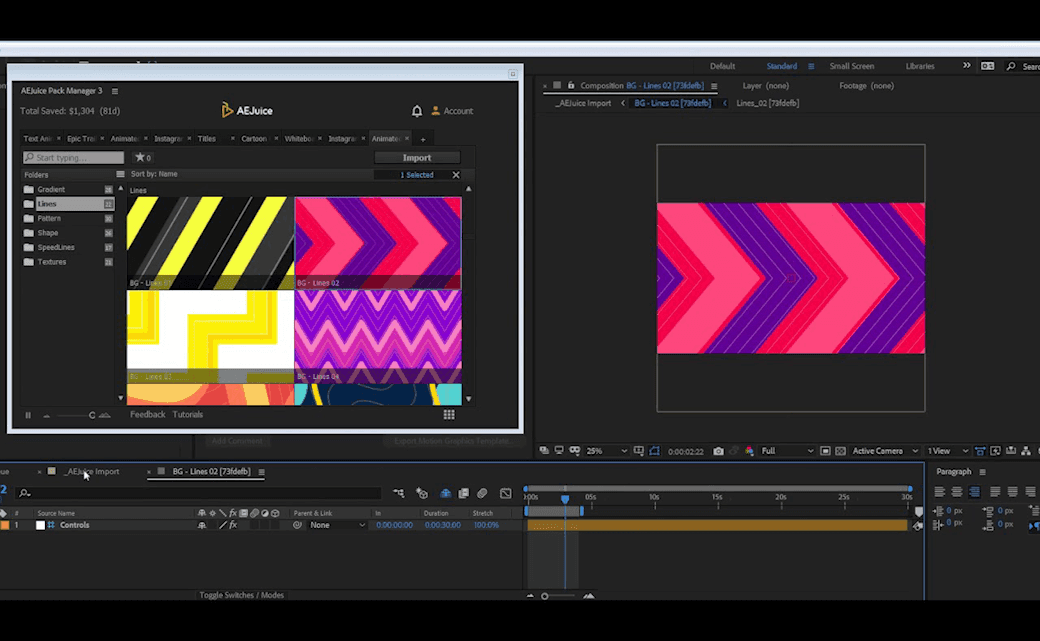Image resolution: width=1040 pixels, height=641 pixels.
Task: Switch to Libraries workspace
Action: tap(920, 66)
